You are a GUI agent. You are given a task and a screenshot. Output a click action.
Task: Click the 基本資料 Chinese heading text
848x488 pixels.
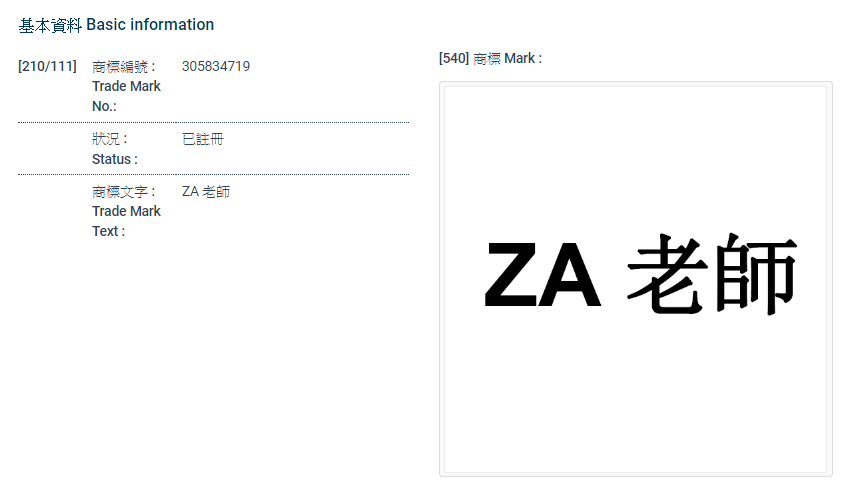point(50,25)
